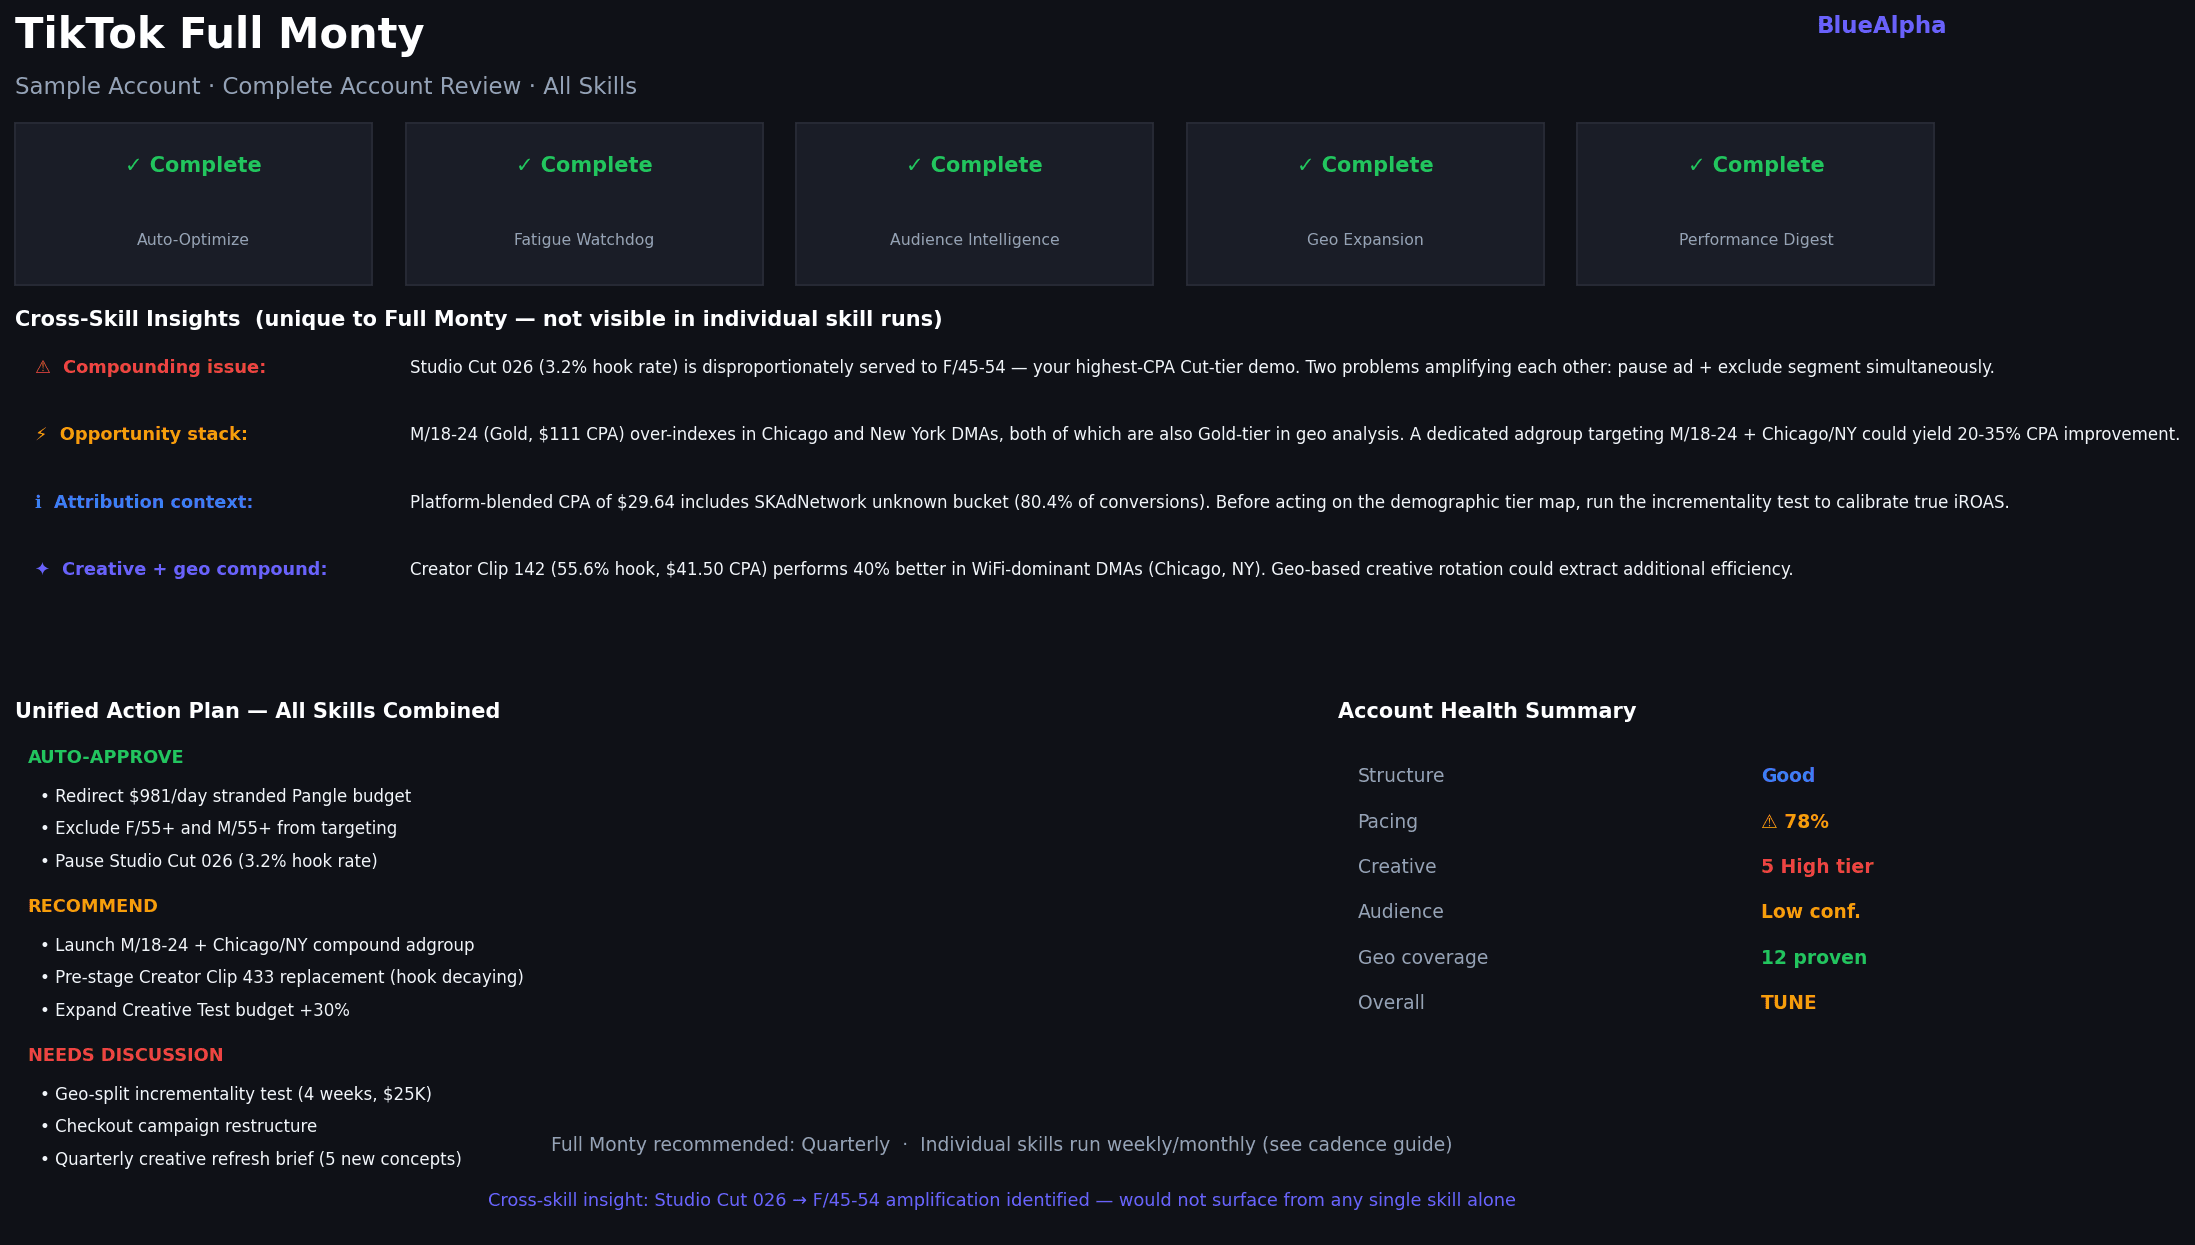Select the 'Opportunity stack:' label
Screen dimensions: 2195x1245
tap(153, 434)
